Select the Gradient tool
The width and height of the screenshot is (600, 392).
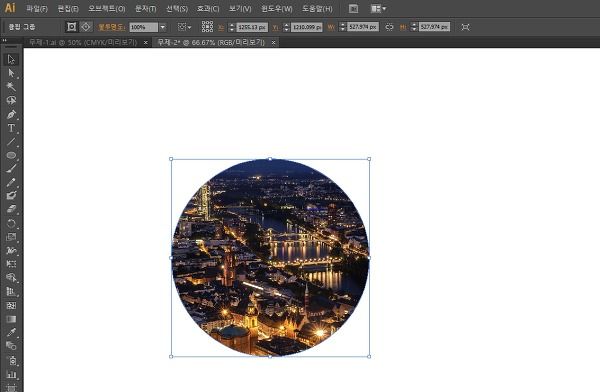[11, 319]
